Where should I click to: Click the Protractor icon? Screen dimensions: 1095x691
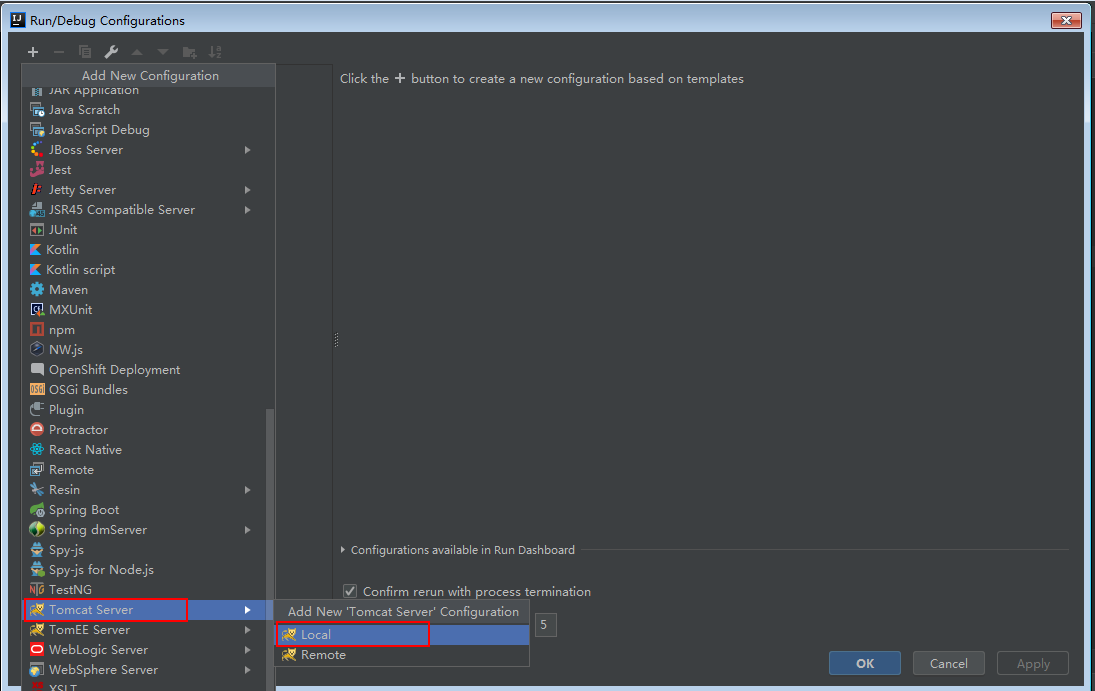point(37,430)
